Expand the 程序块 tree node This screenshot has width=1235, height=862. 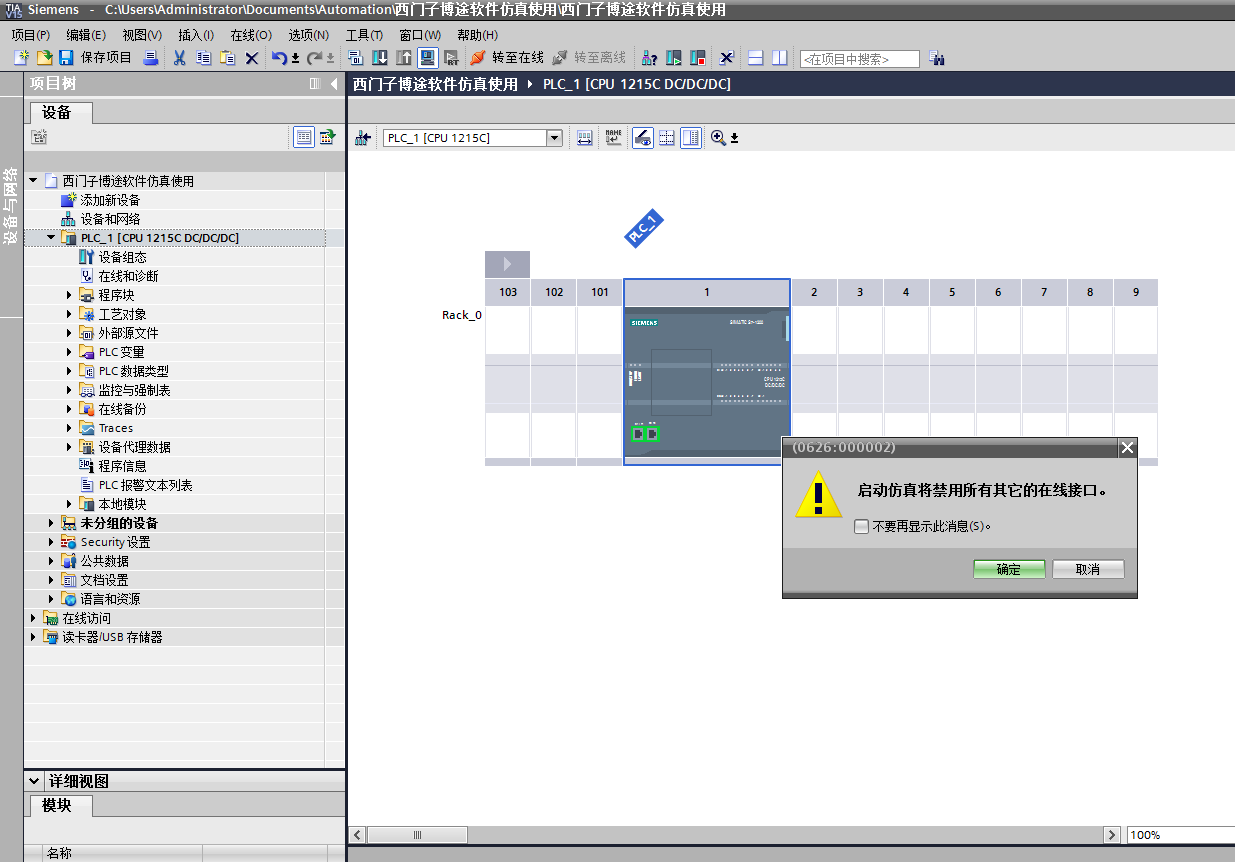pyautogui.click(x=69, y=295)
